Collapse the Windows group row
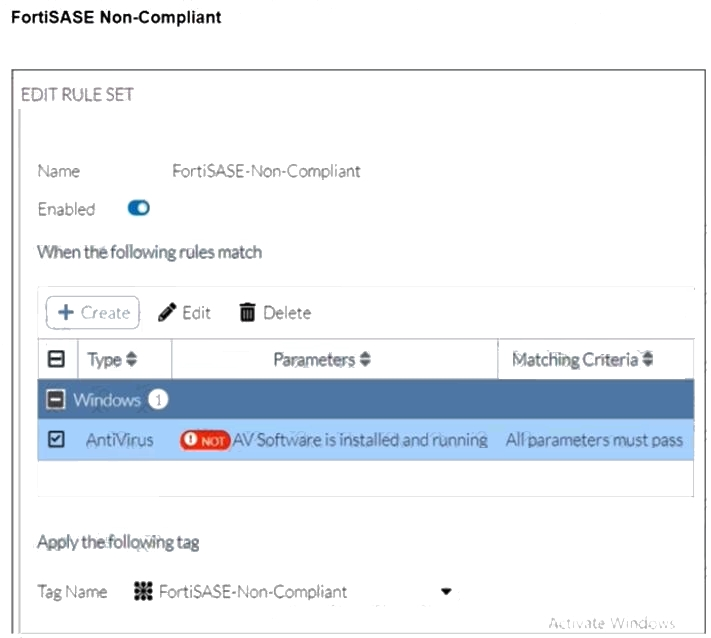This screenshot has width=711, height=638. (x=56, y=399)
